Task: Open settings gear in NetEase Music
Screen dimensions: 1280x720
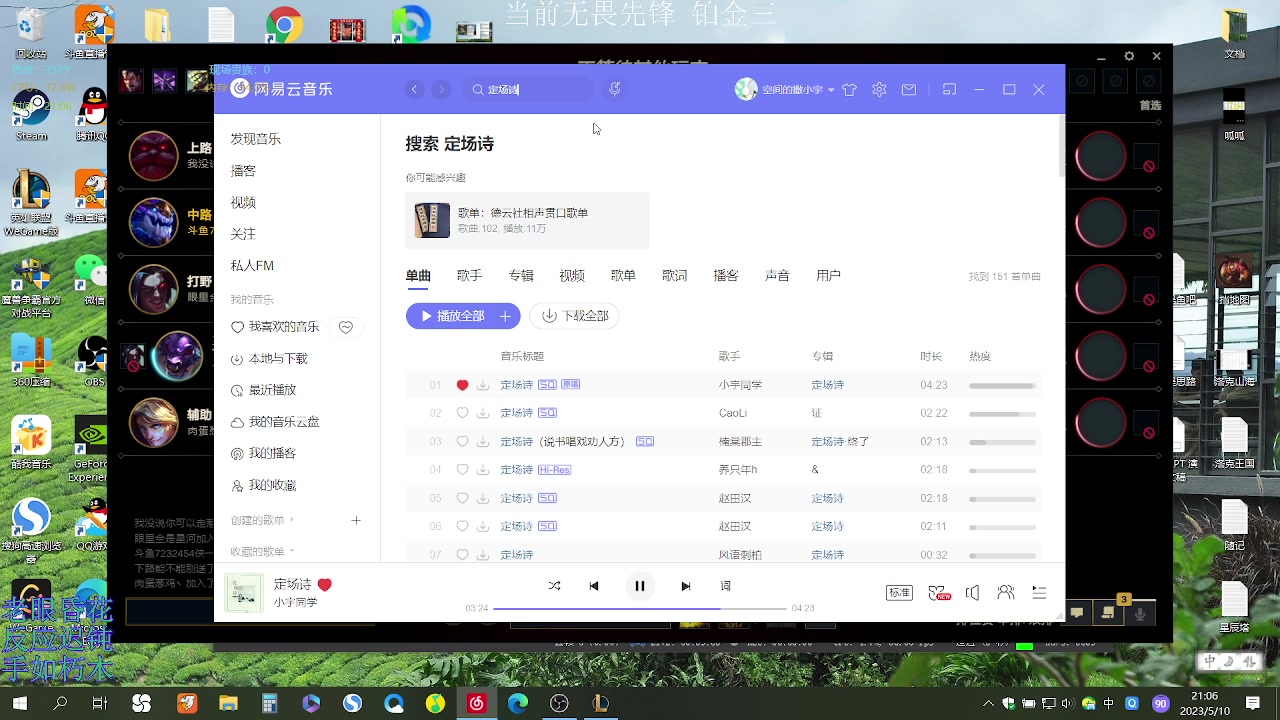Action: click(x=879, y=90)
